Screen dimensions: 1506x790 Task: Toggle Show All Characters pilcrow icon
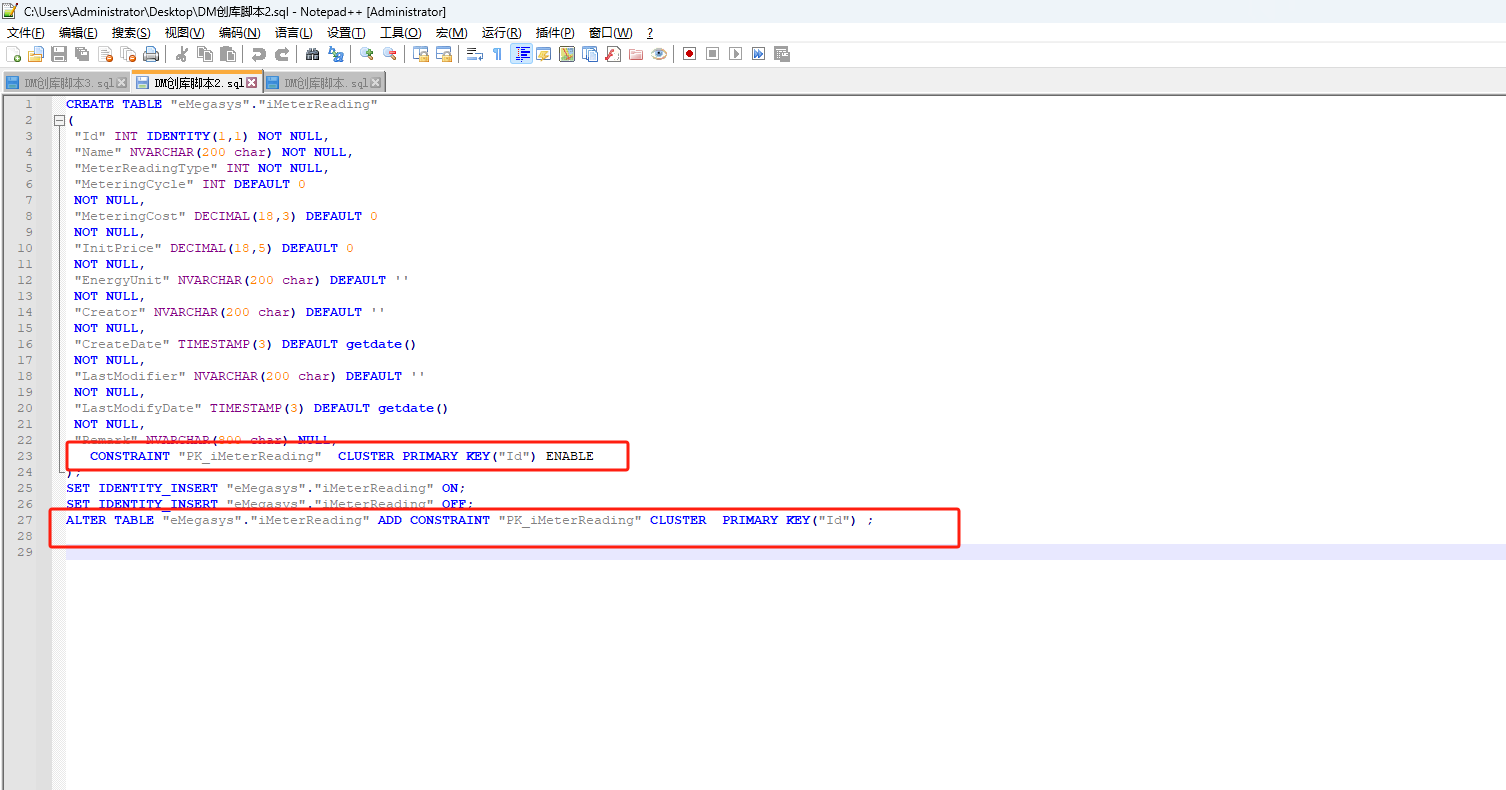(x=498, y=54)
